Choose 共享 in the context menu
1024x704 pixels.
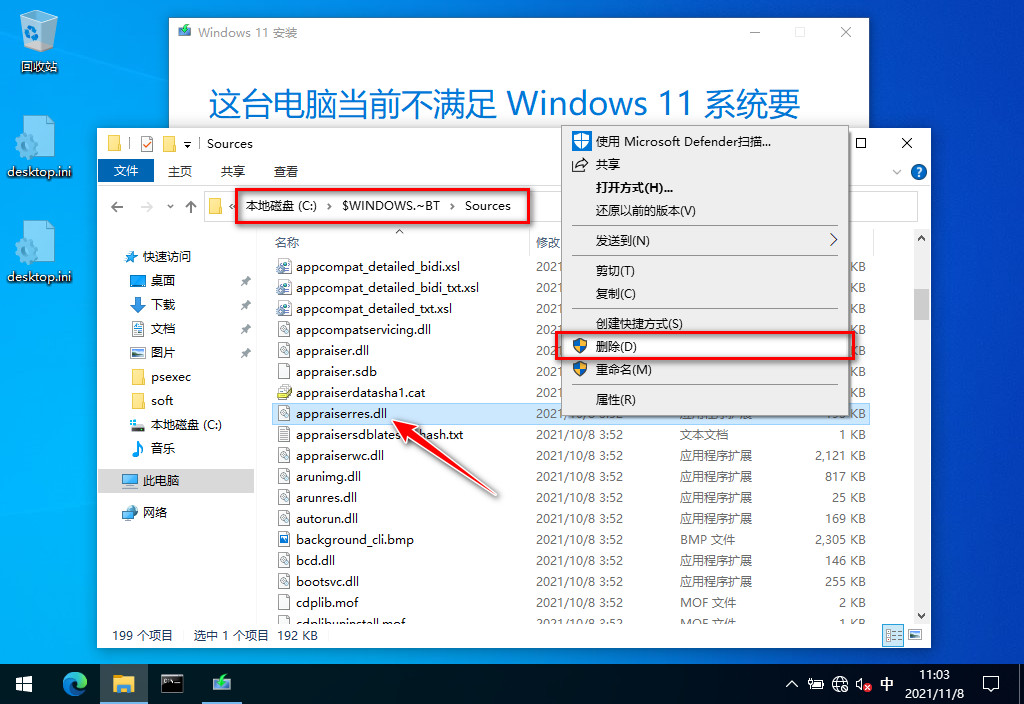click(x=705, y=165)
